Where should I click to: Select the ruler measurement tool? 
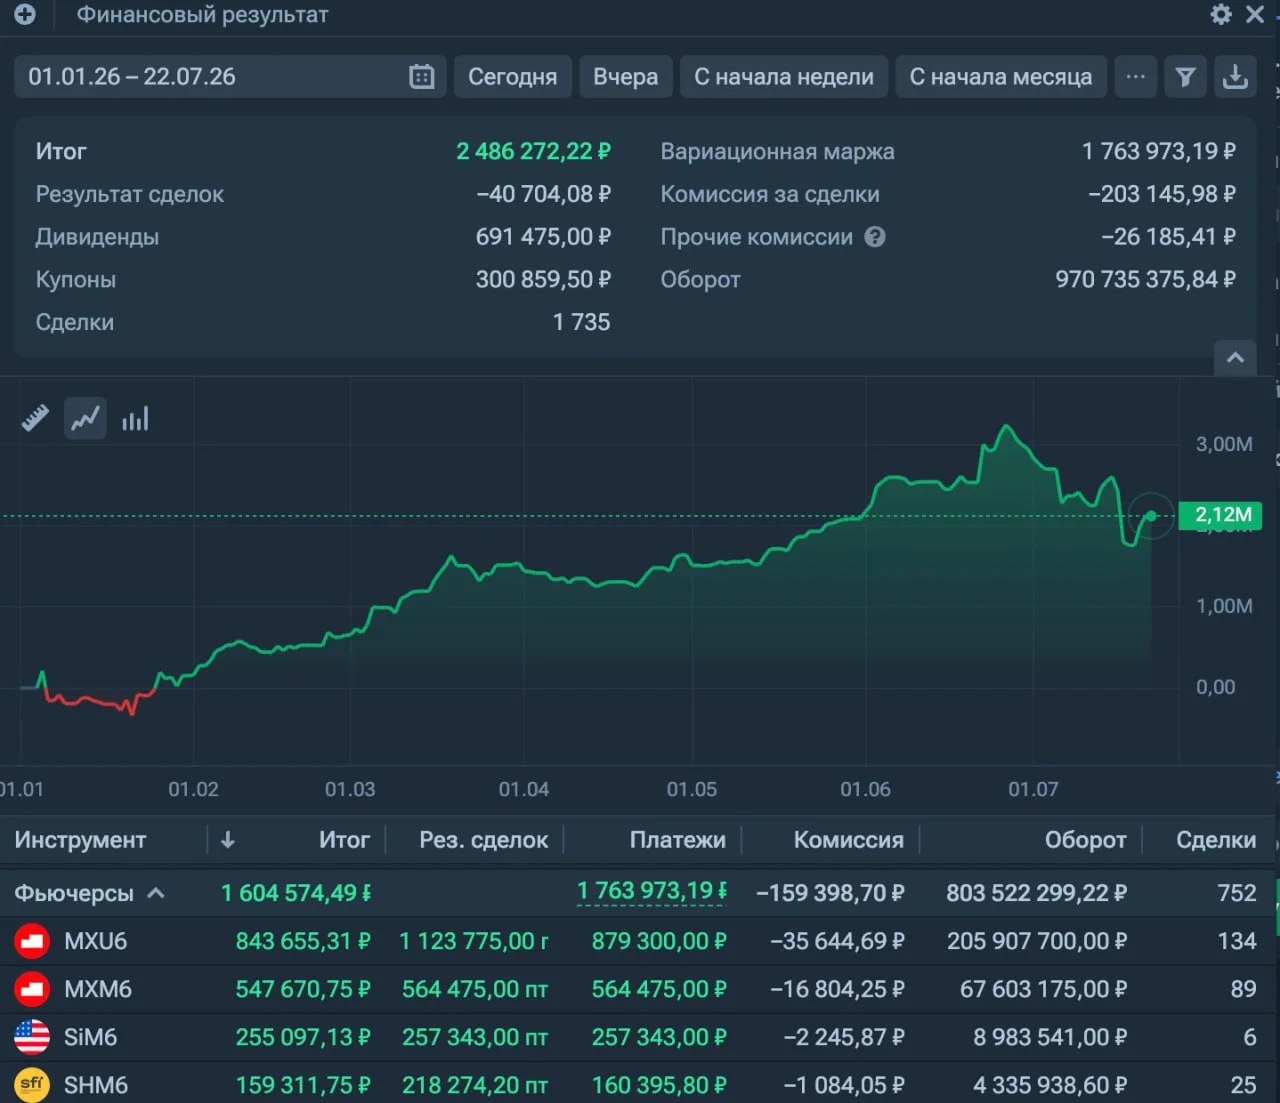click(35, 418)
